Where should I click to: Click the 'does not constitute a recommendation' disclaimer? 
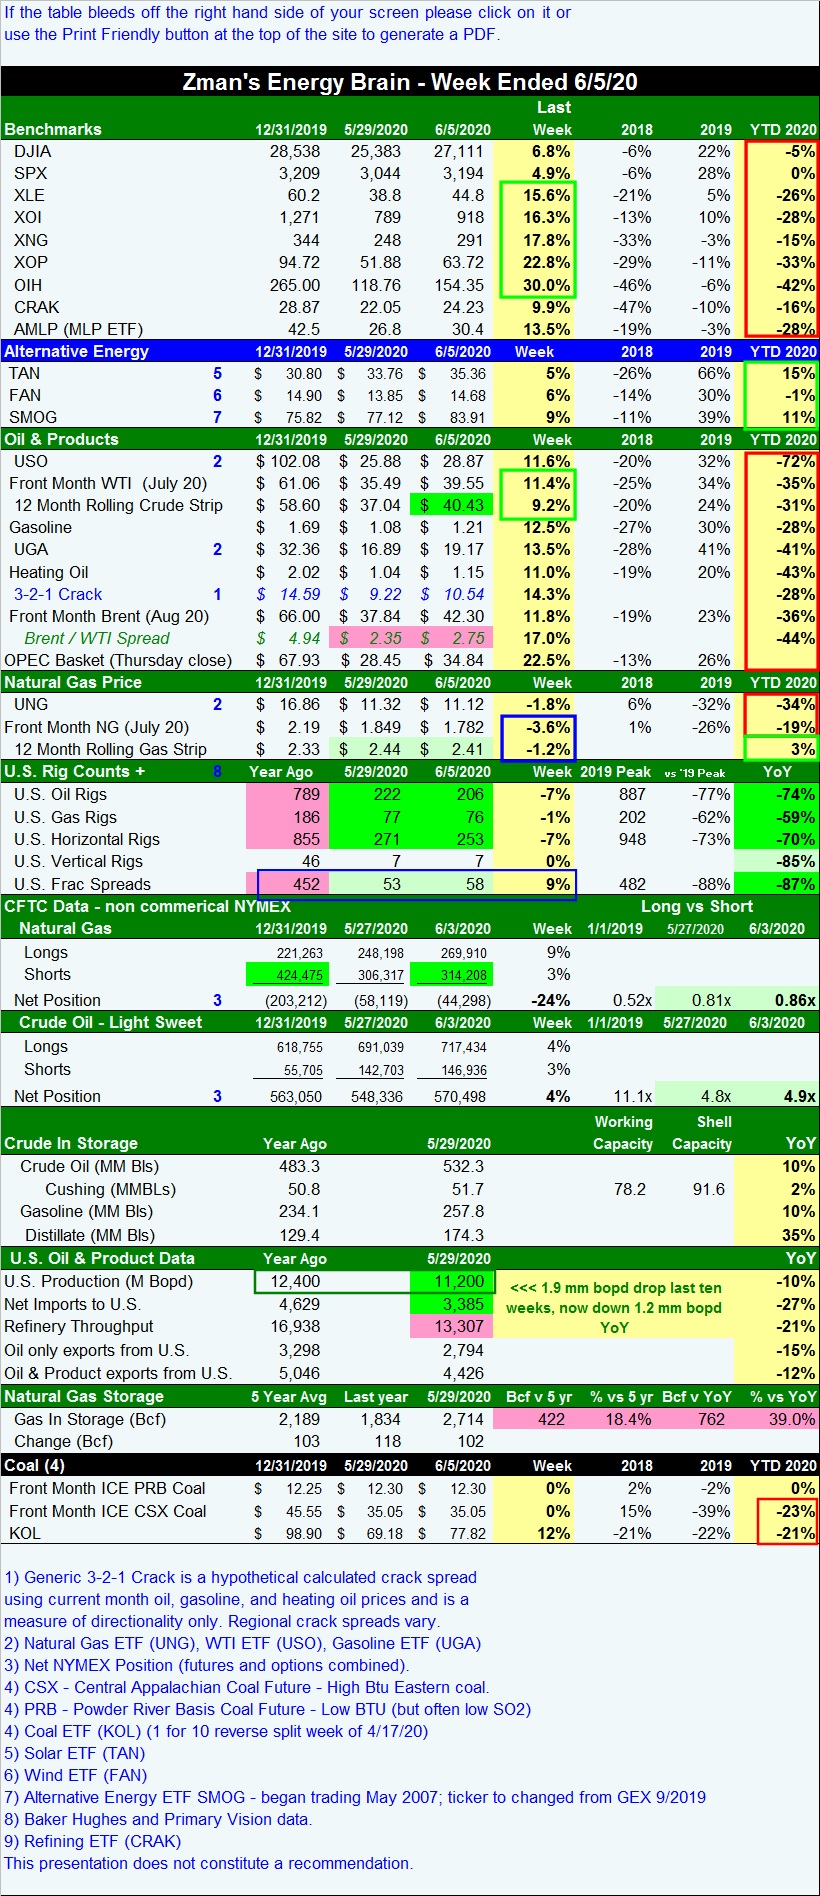coord(208,1863)
